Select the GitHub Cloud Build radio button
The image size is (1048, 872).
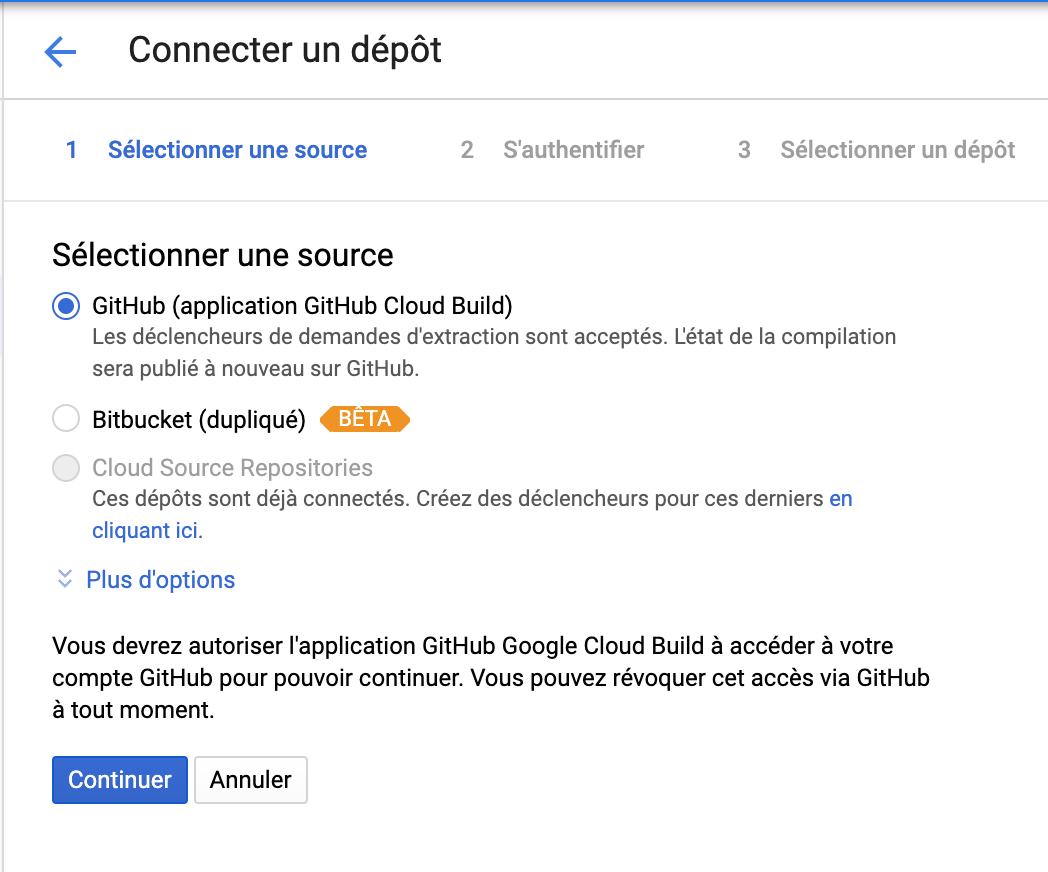66,306
